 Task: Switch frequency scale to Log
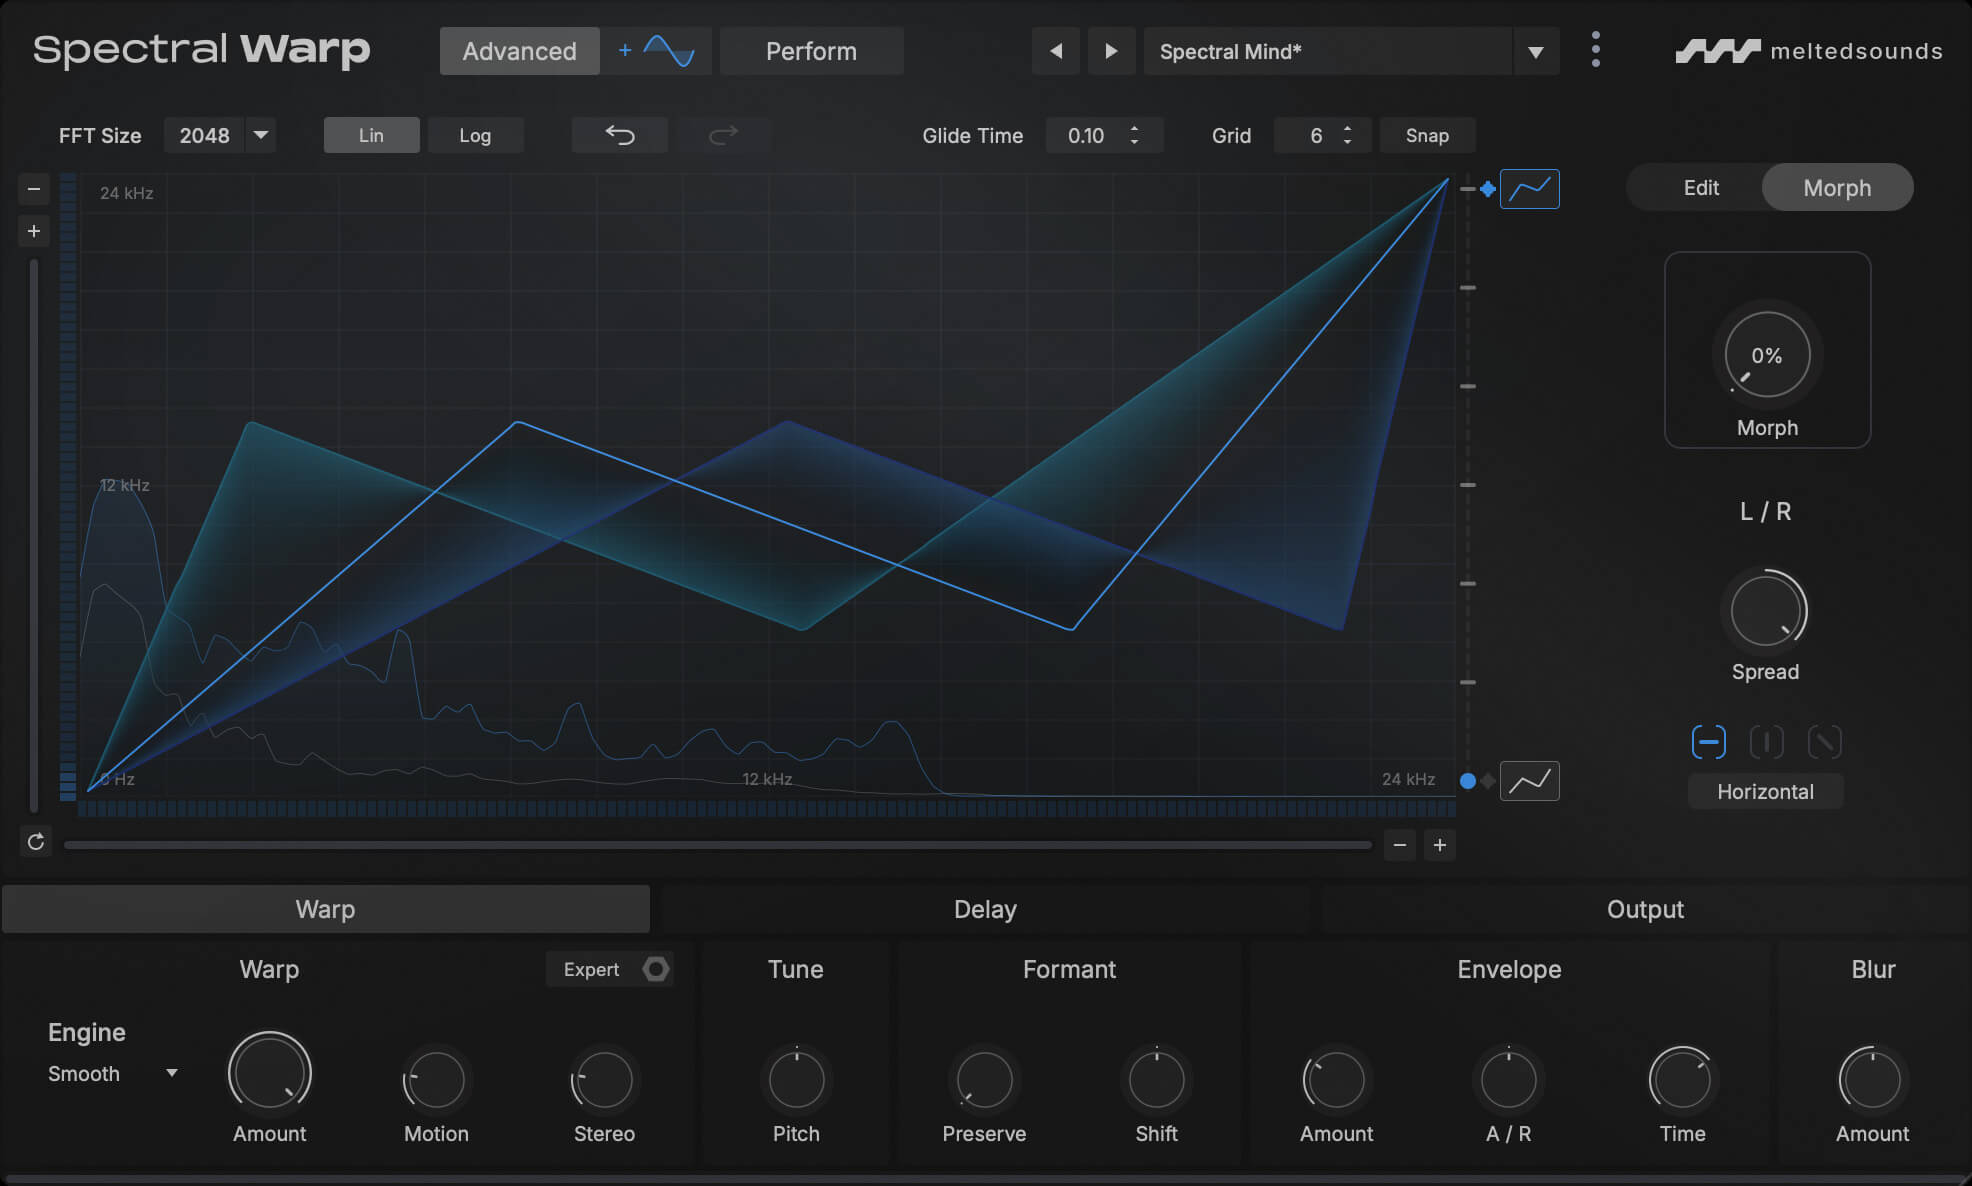(475, 135)
